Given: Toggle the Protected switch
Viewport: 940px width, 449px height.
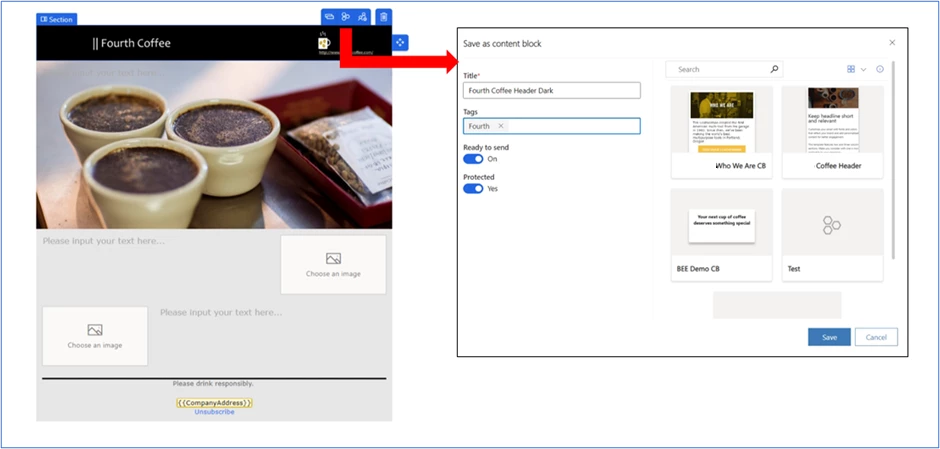Looking at the screenshot, I should [x=473, y=188].
